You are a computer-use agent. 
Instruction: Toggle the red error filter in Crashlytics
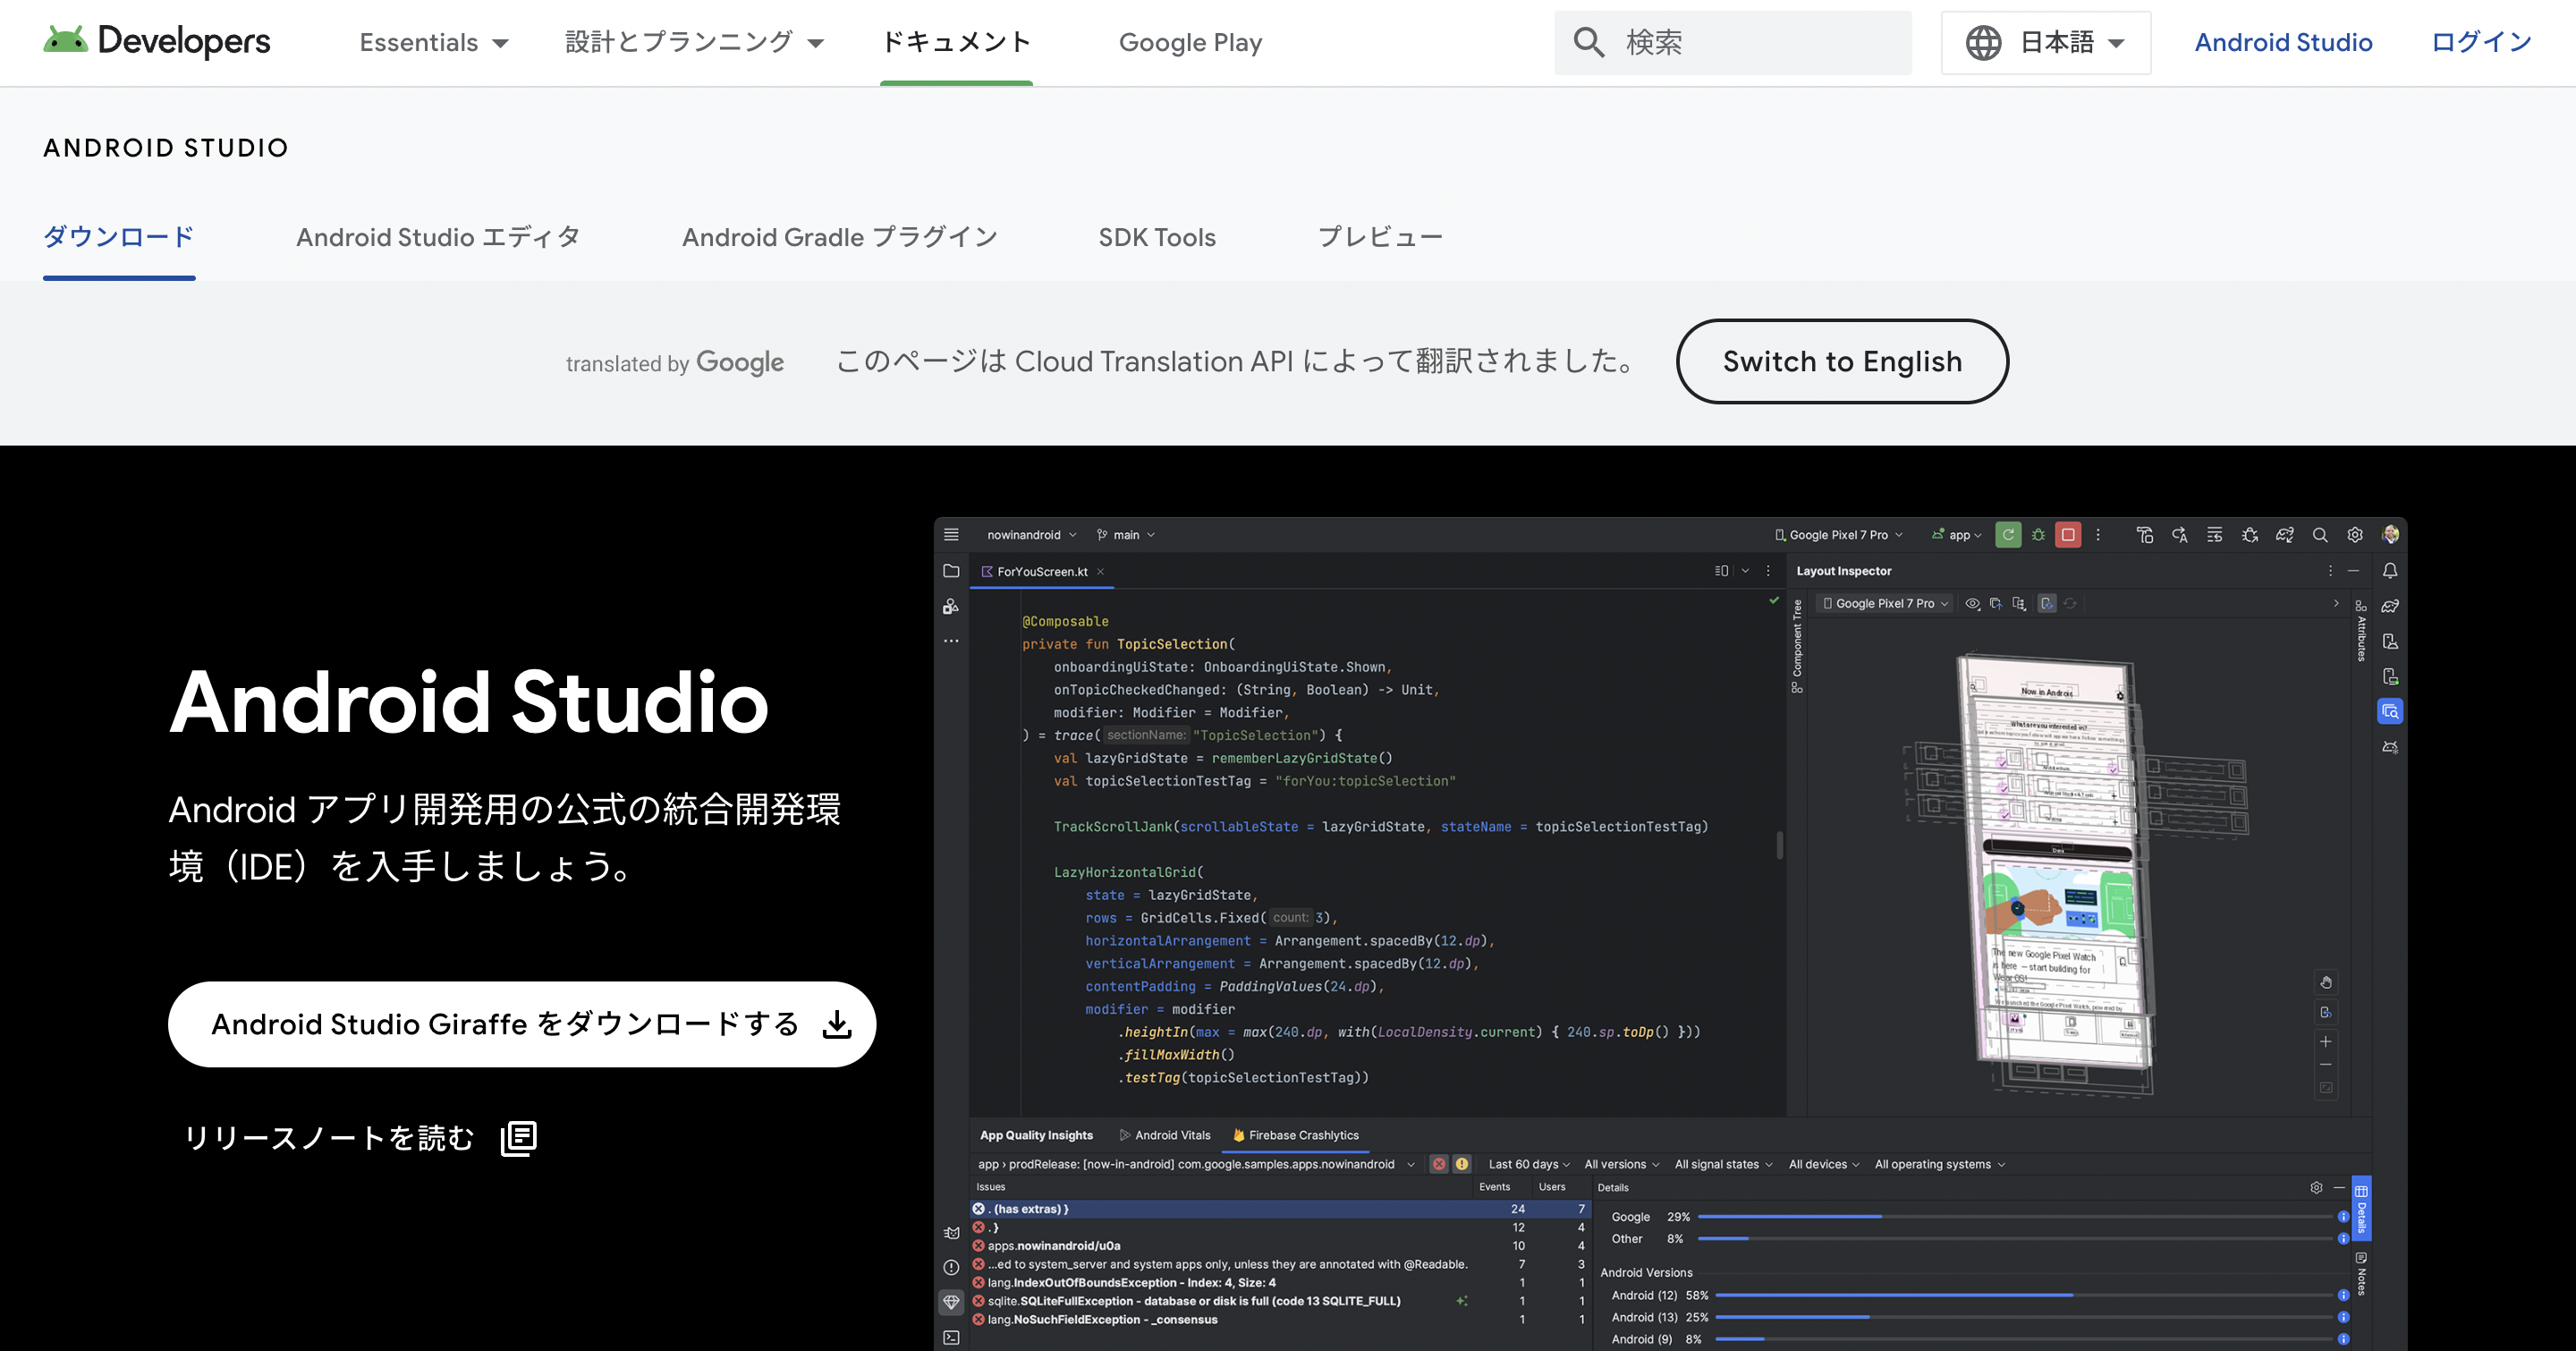pos(1439,1164)
